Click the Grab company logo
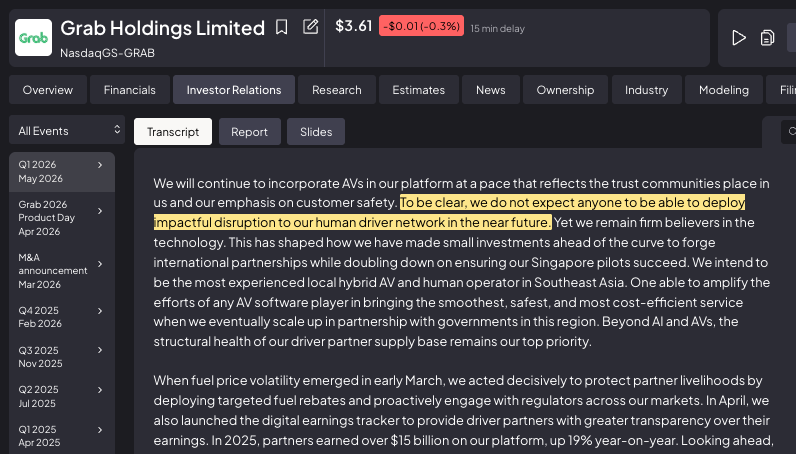The height and width of the screenshot is (454, 796). point(34,38)
